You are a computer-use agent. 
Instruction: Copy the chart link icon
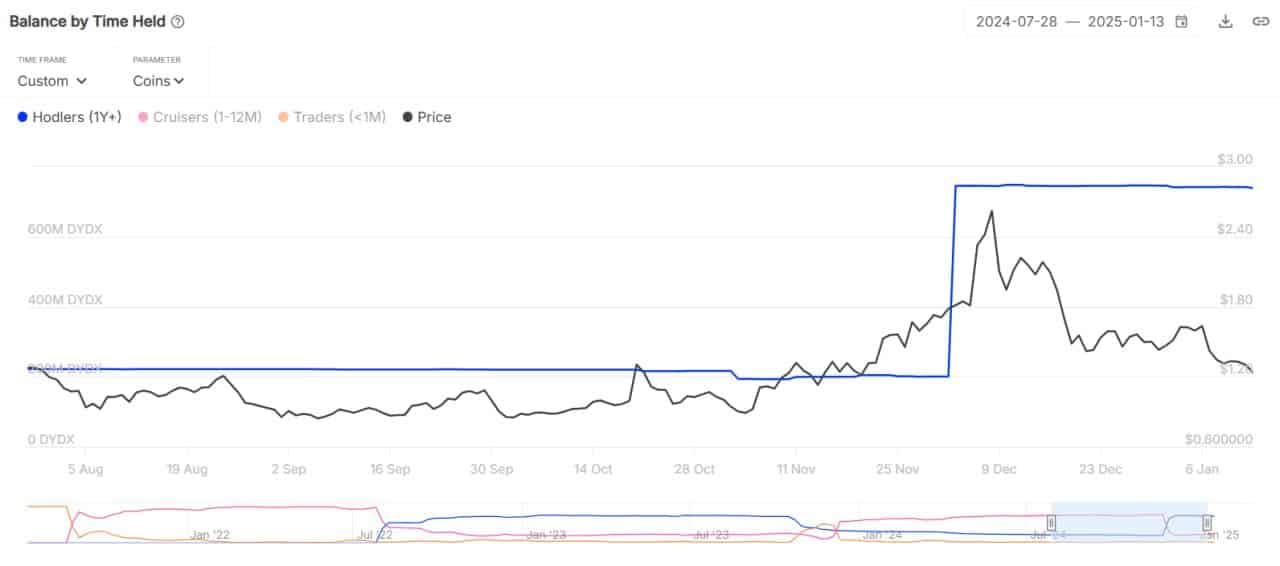point(1261,21)
